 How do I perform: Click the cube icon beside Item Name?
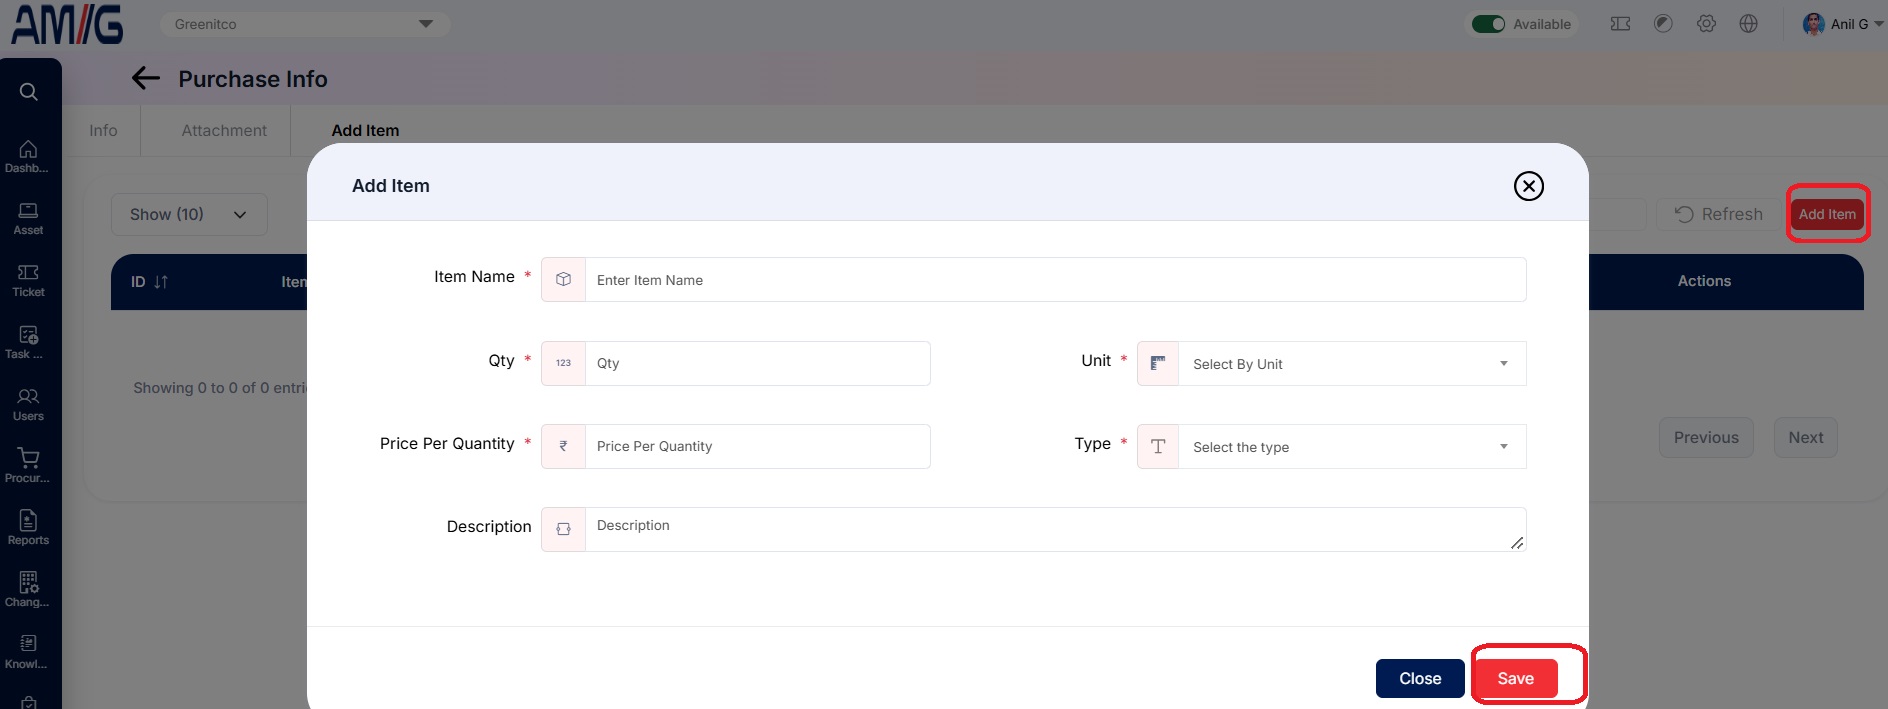tap(563, 280)
